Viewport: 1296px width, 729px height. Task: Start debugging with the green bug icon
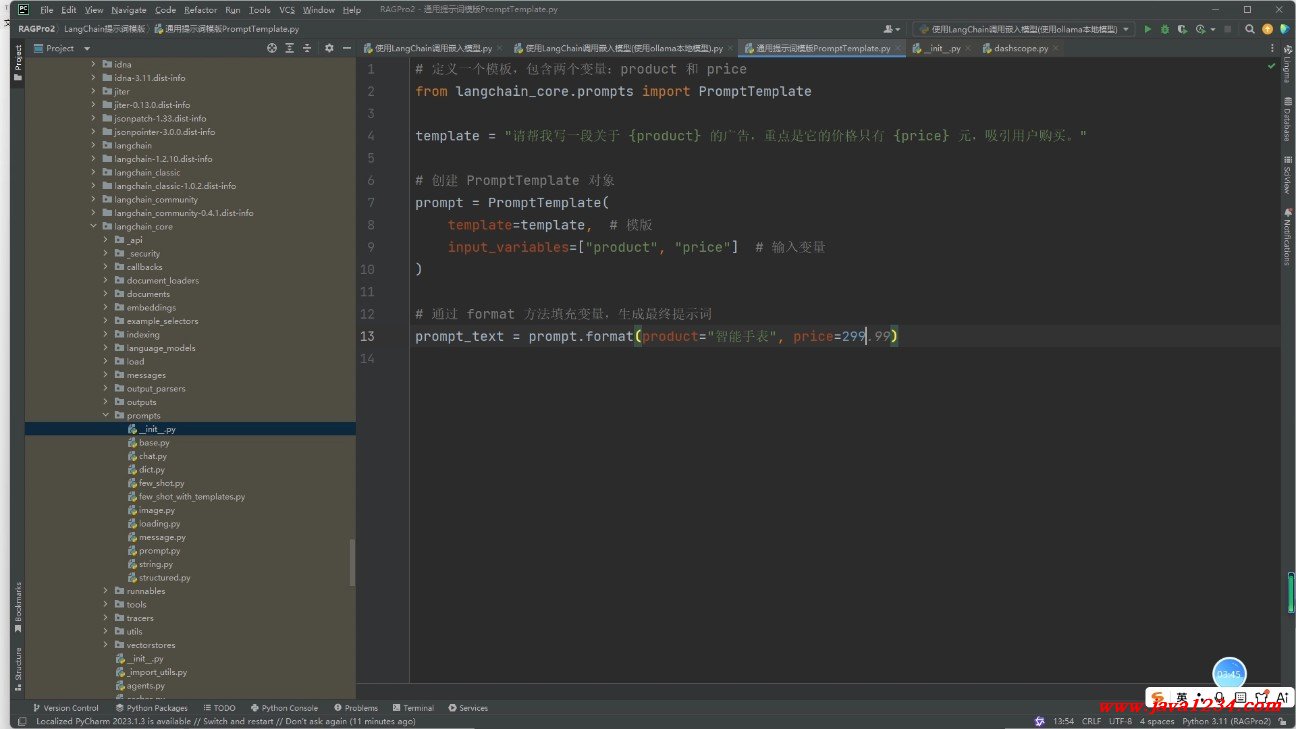point(1164,29)
